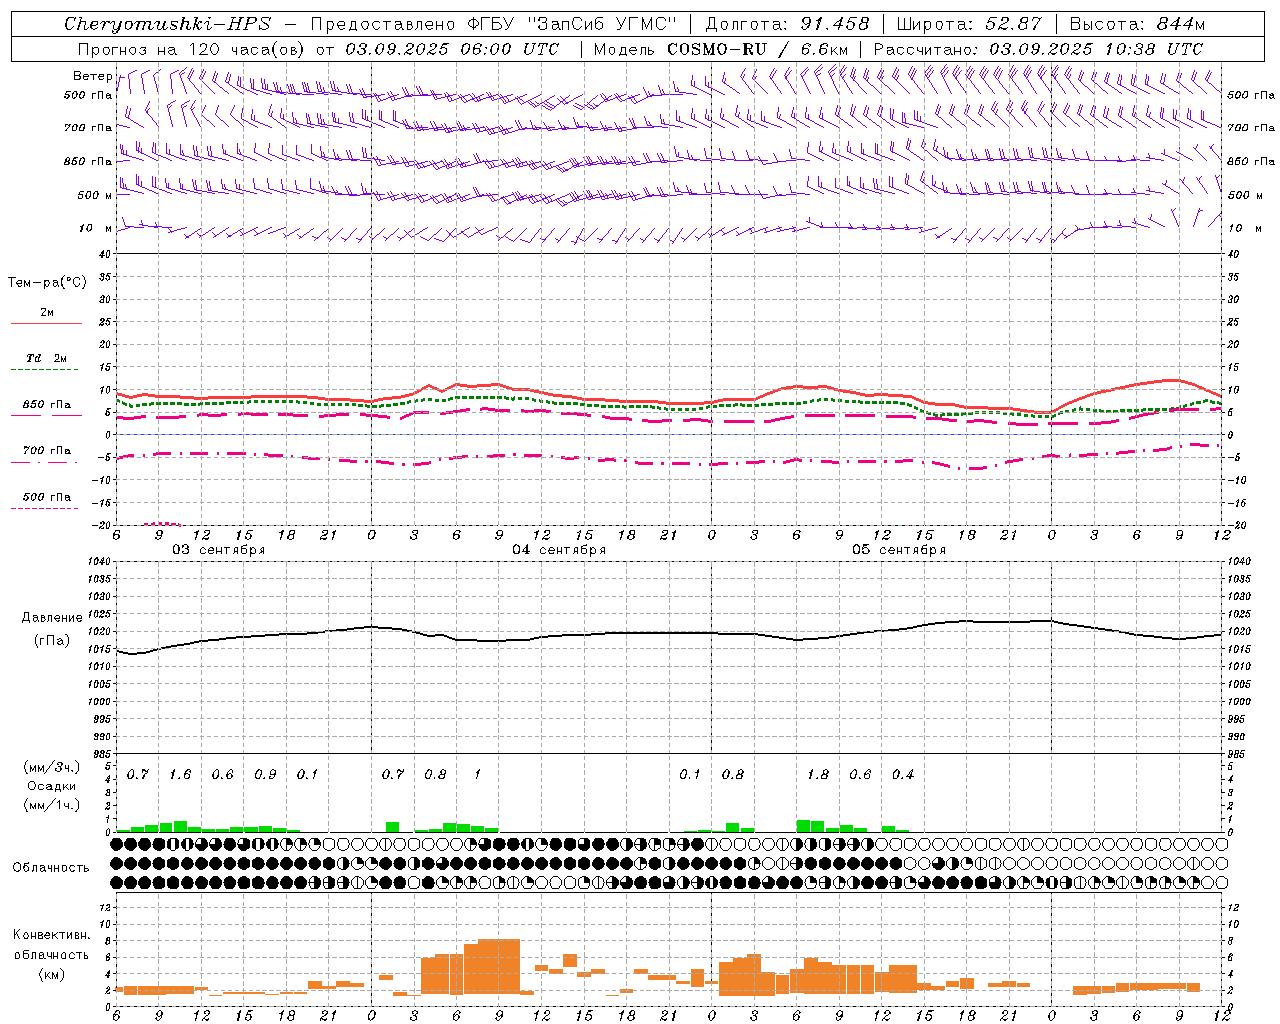Click the '03 сентября' date label
Image resolution: width=1280 pixels, height=1024 pixels.
[x=218, y=550]
